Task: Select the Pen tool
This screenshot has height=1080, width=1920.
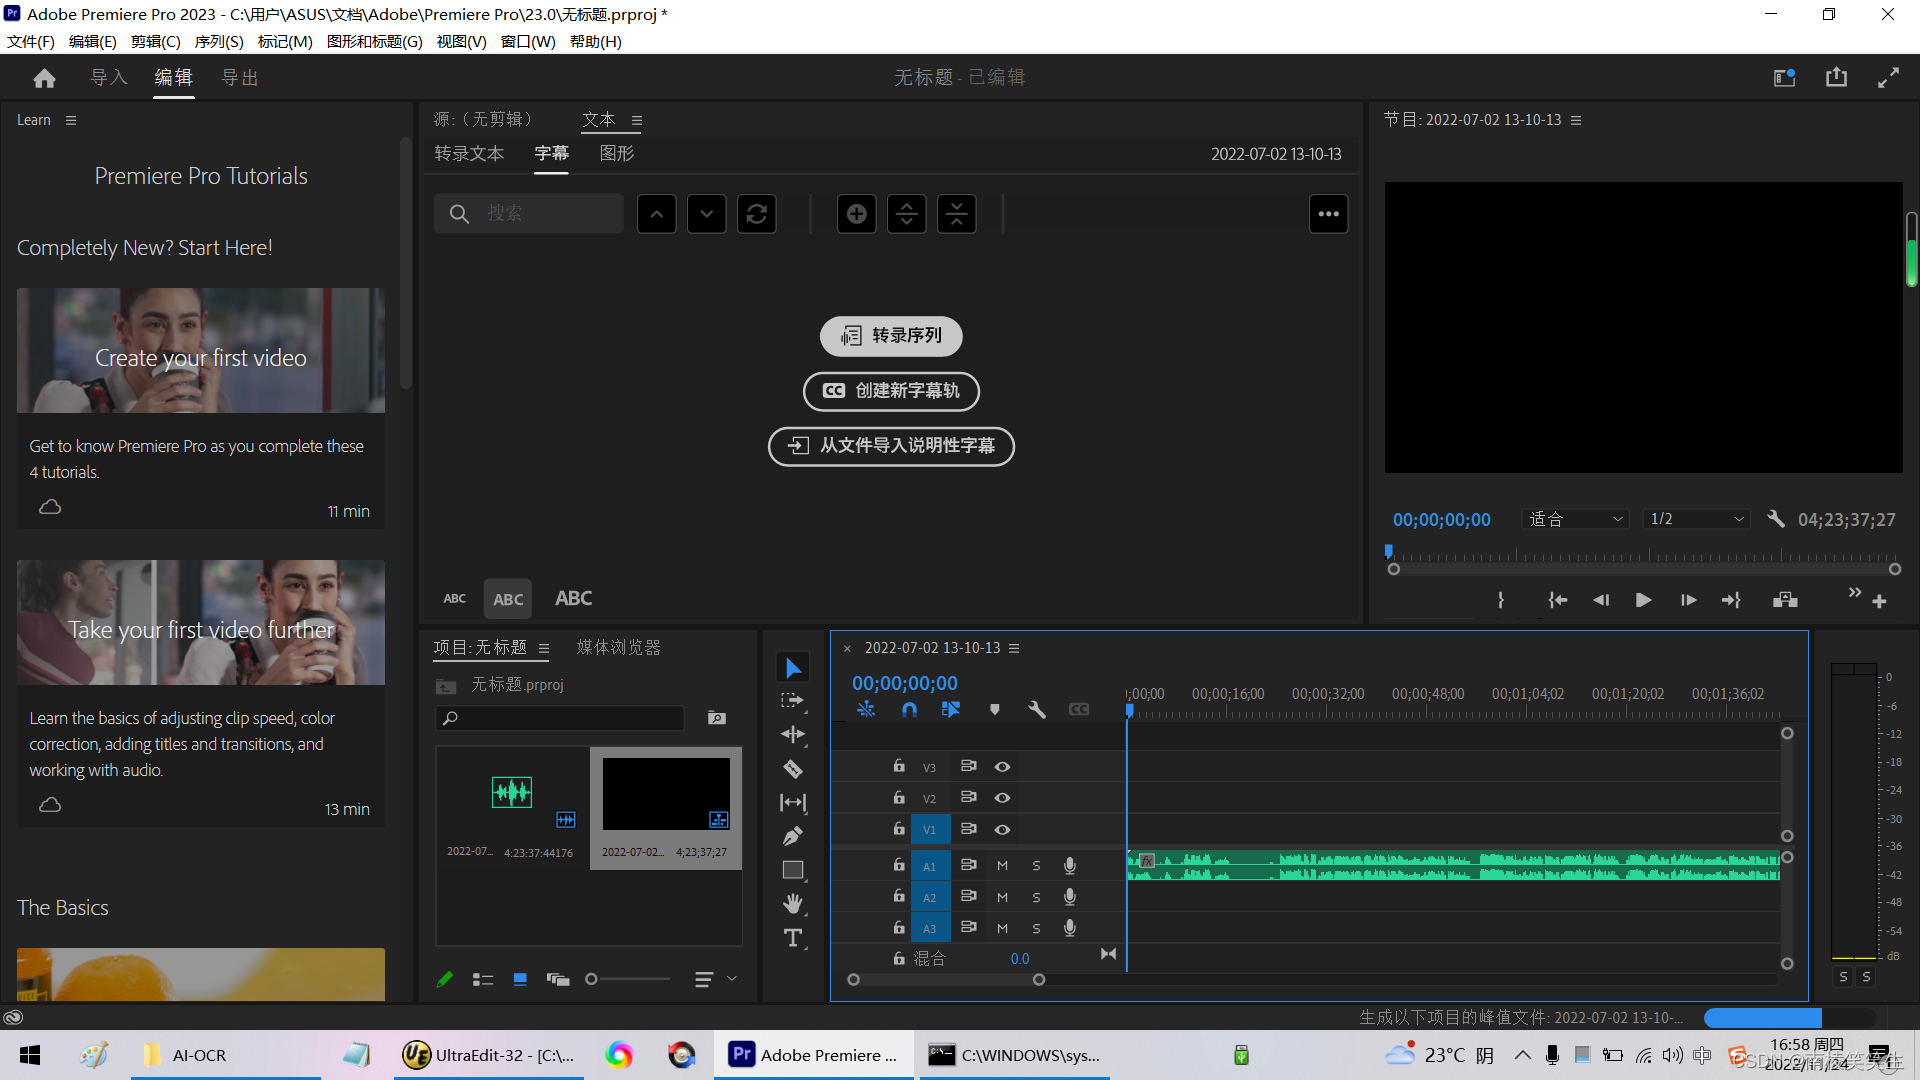Action: click(x=793, y=836)
